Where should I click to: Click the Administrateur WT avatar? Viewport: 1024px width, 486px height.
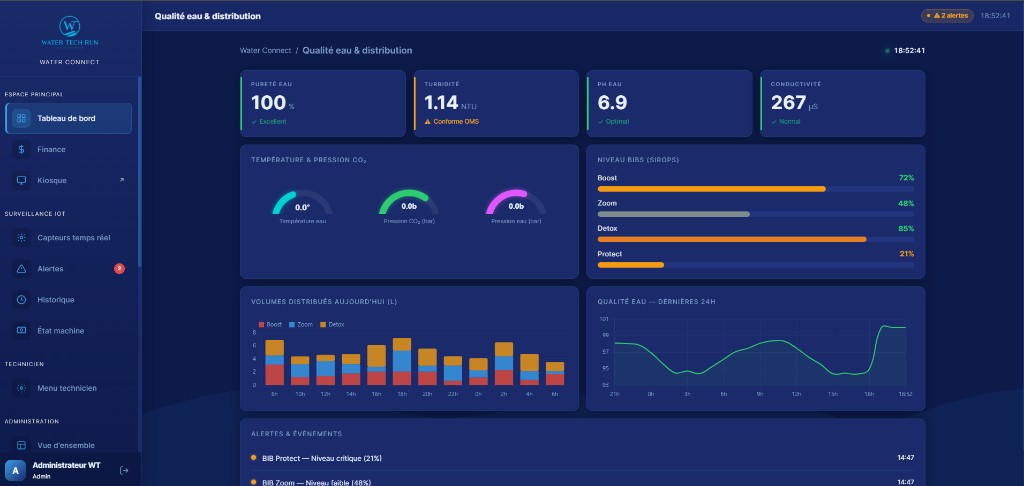tap(16, 470)
